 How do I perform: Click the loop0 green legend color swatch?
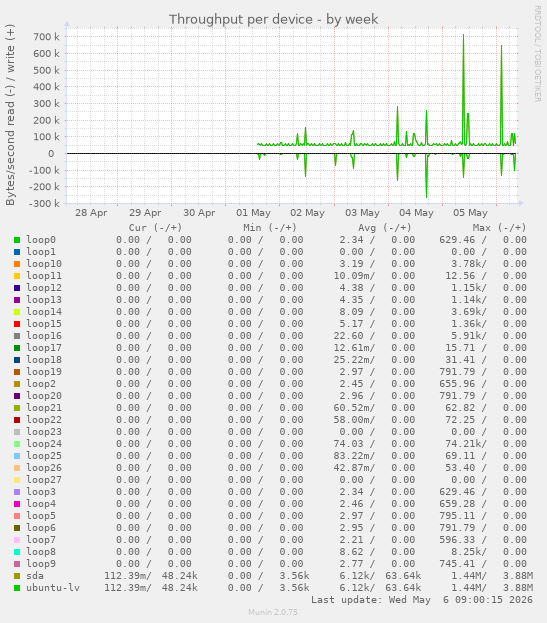click(x=17, y=240)
